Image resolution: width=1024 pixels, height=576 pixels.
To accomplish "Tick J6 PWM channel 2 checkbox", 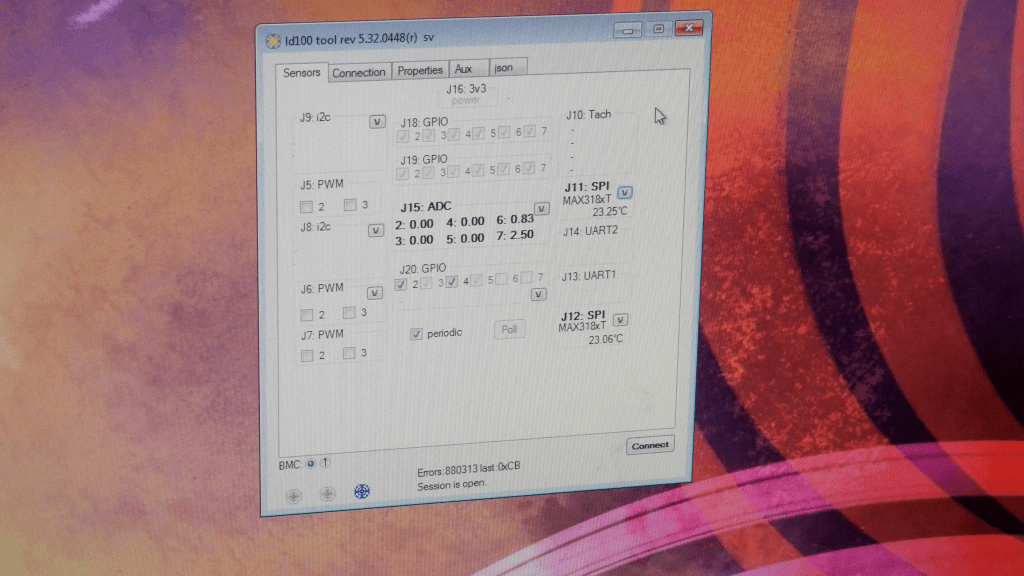I will click(x=307, y=314).
